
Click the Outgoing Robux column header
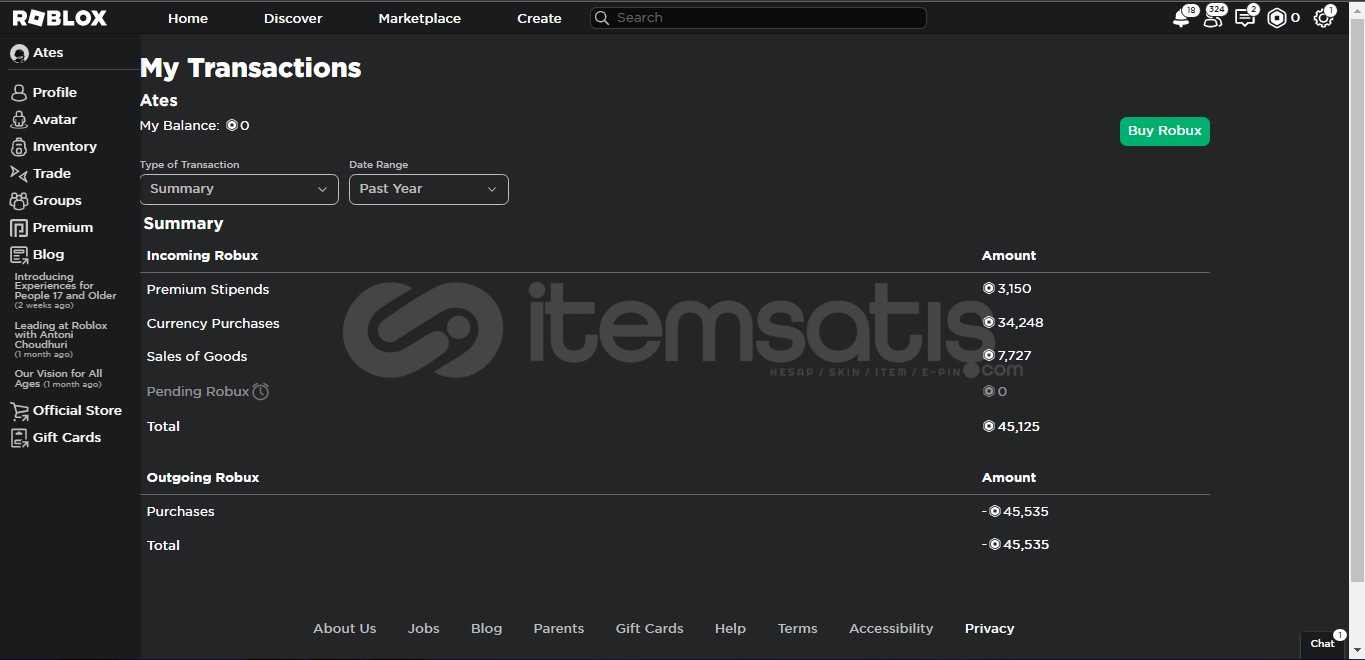(203, 478)
